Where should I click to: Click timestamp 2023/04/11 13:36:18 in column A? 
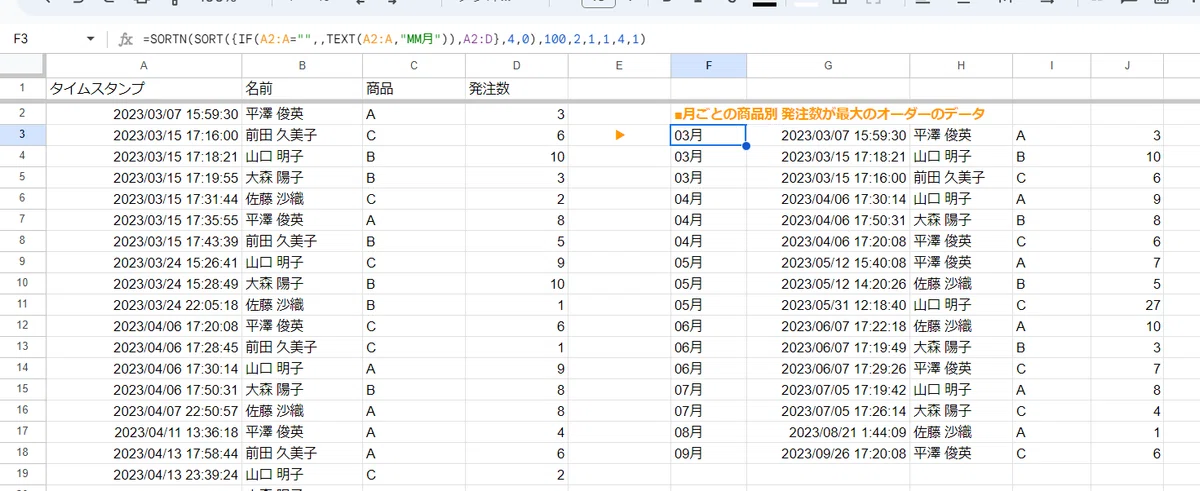(x=175, y=431)
